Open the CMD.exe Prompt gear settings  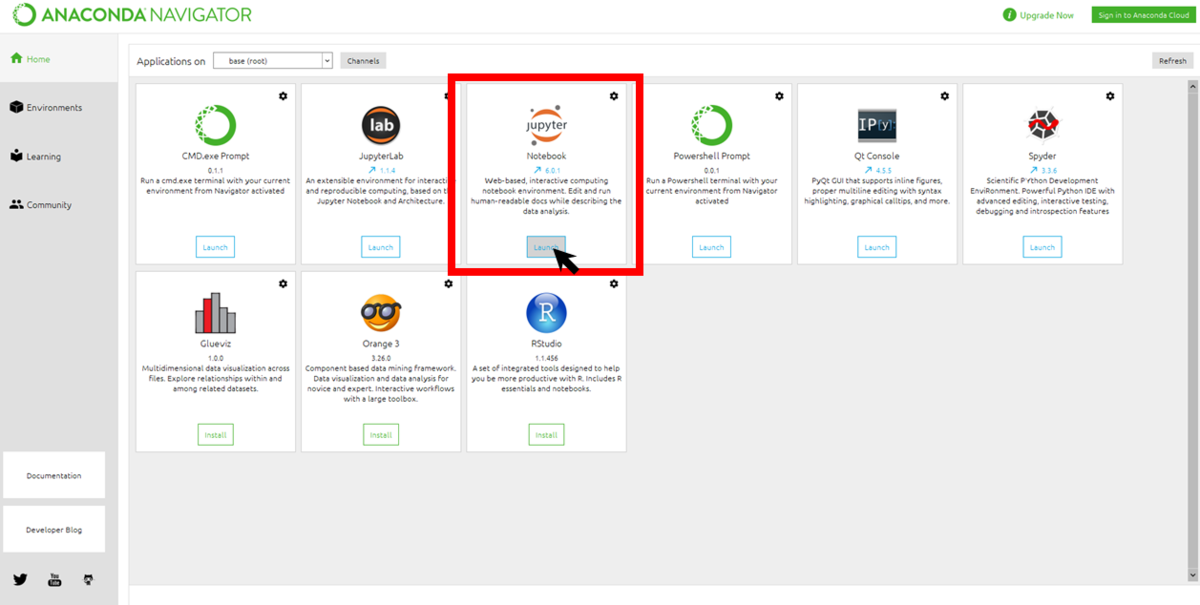tap(283, 96)
